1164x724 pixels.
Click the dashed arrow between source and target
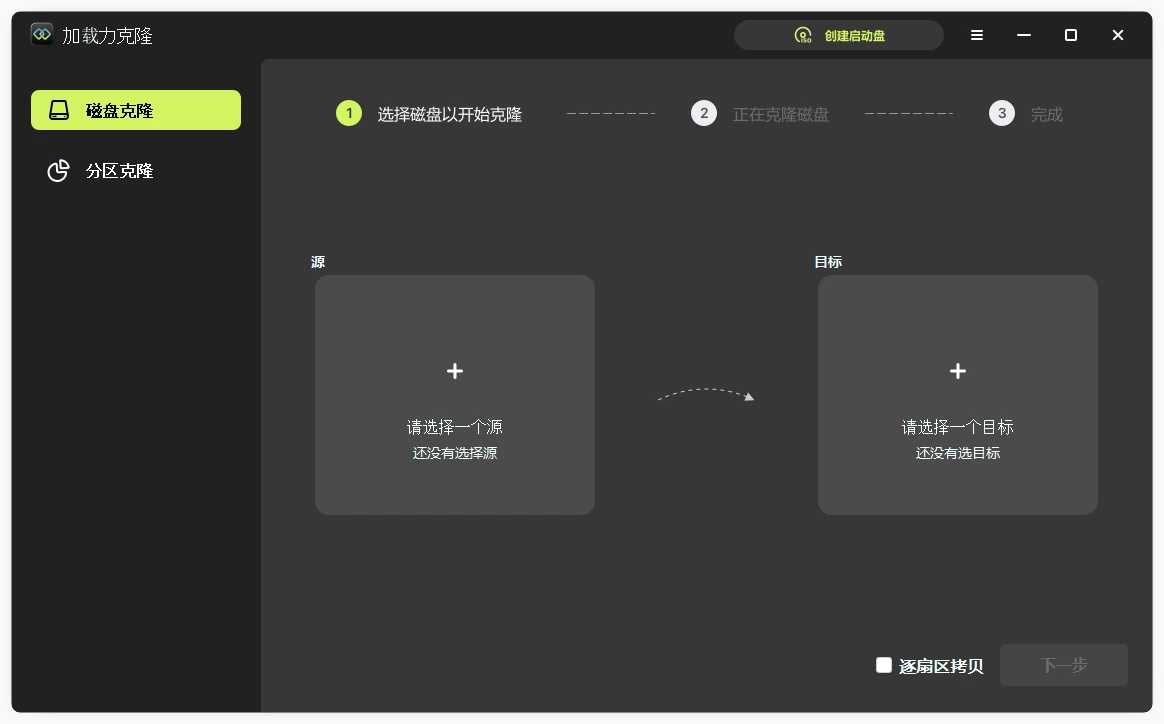[705, 395]
